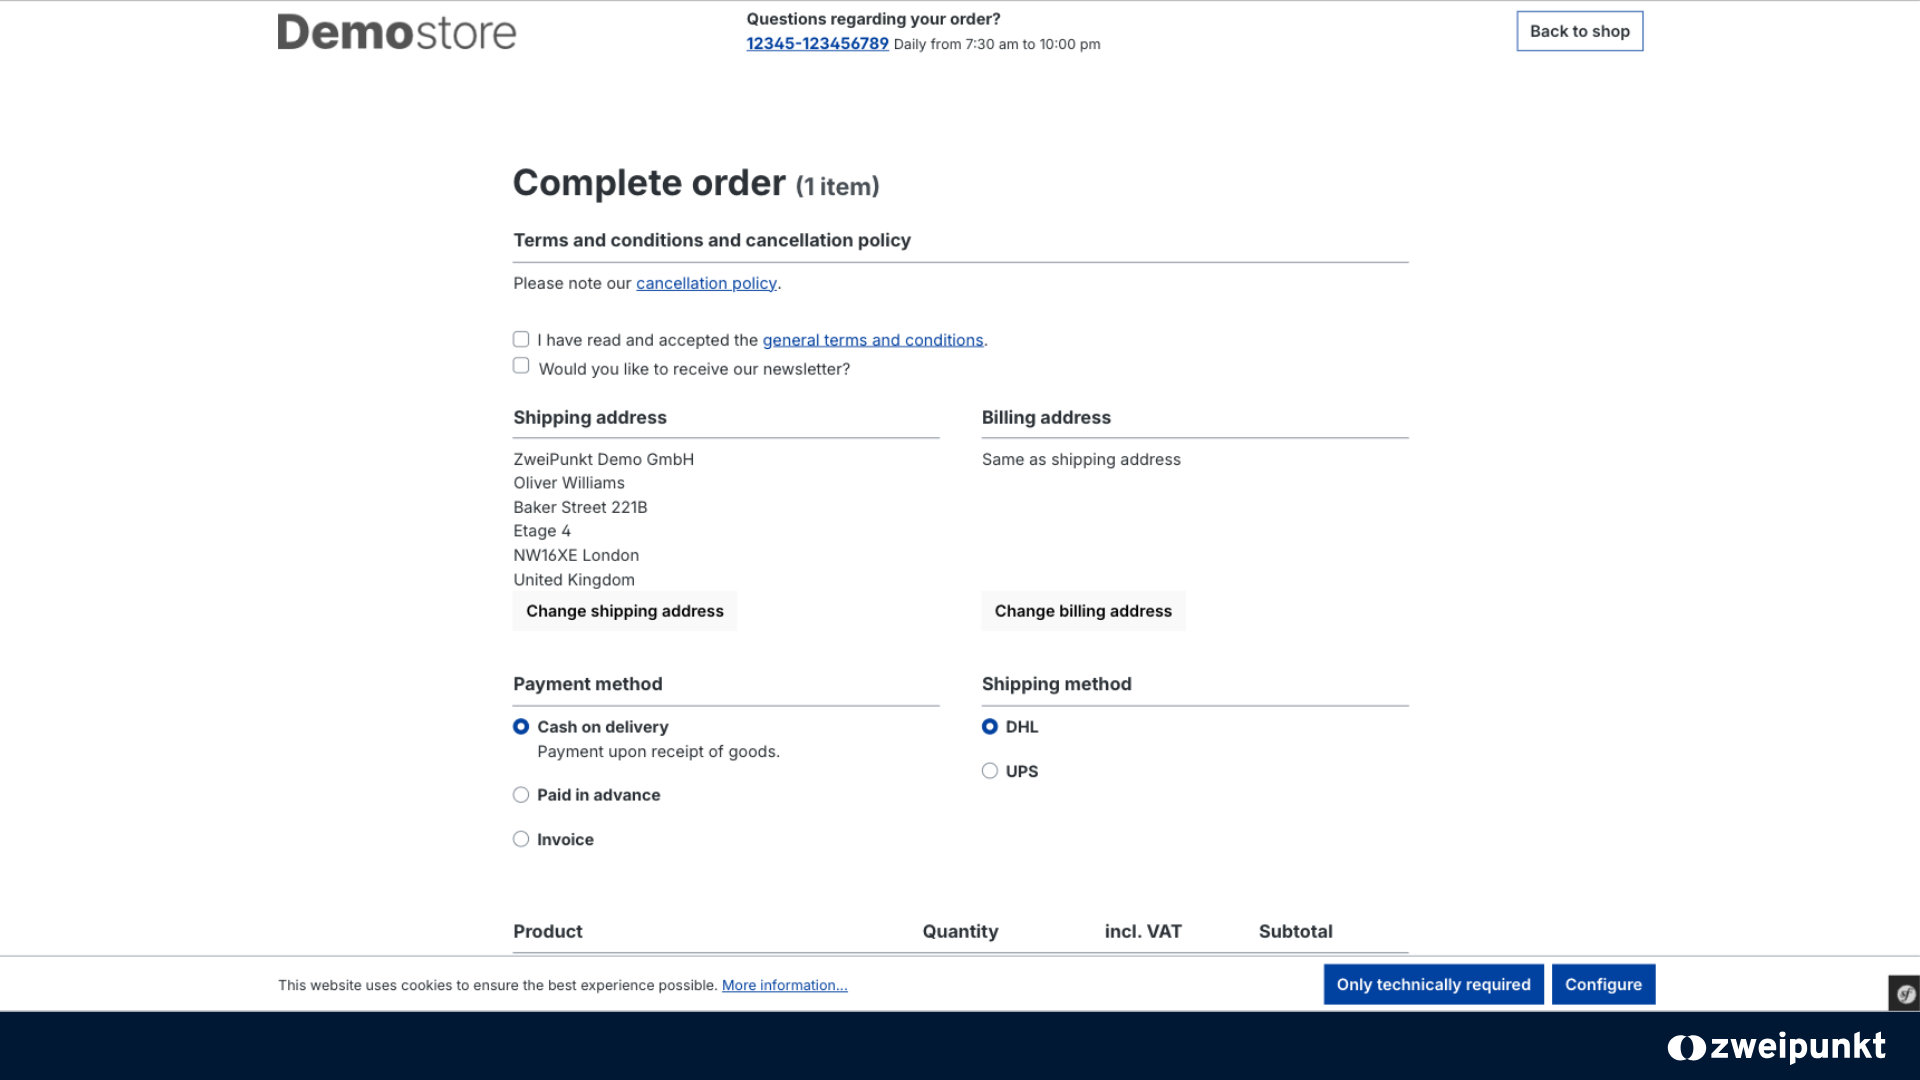Click the Quantity column header
The width and height of the screenshot is (1920, 1080).
(960, 932)
